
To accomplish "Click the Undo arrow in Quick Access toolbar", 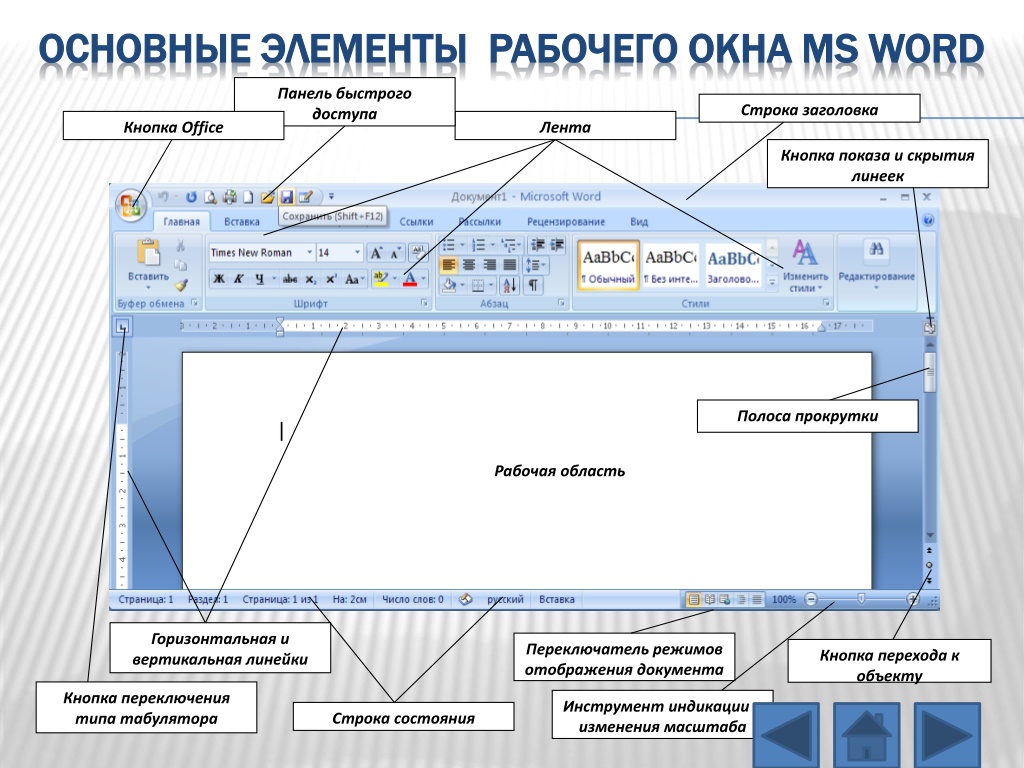I will pos(163,196).
